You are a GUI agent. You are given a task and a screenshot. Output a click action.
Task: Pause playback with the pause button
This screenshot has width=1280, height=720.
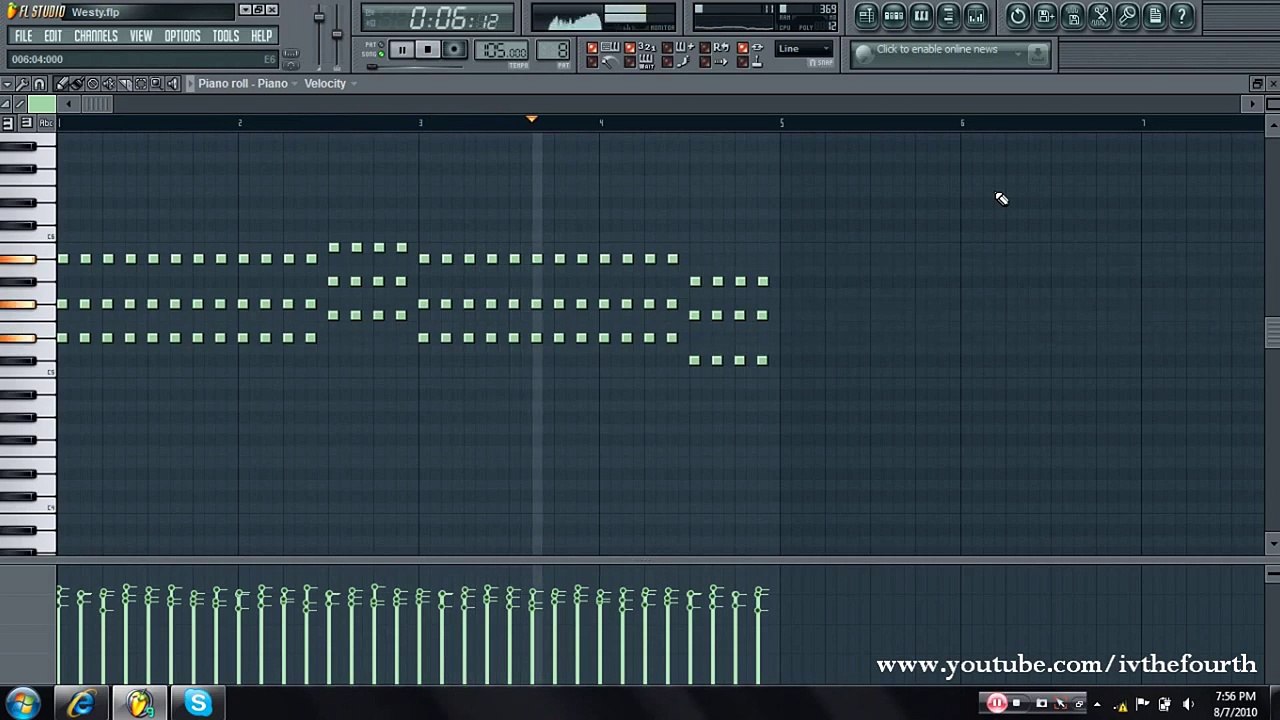click(400, 50)
